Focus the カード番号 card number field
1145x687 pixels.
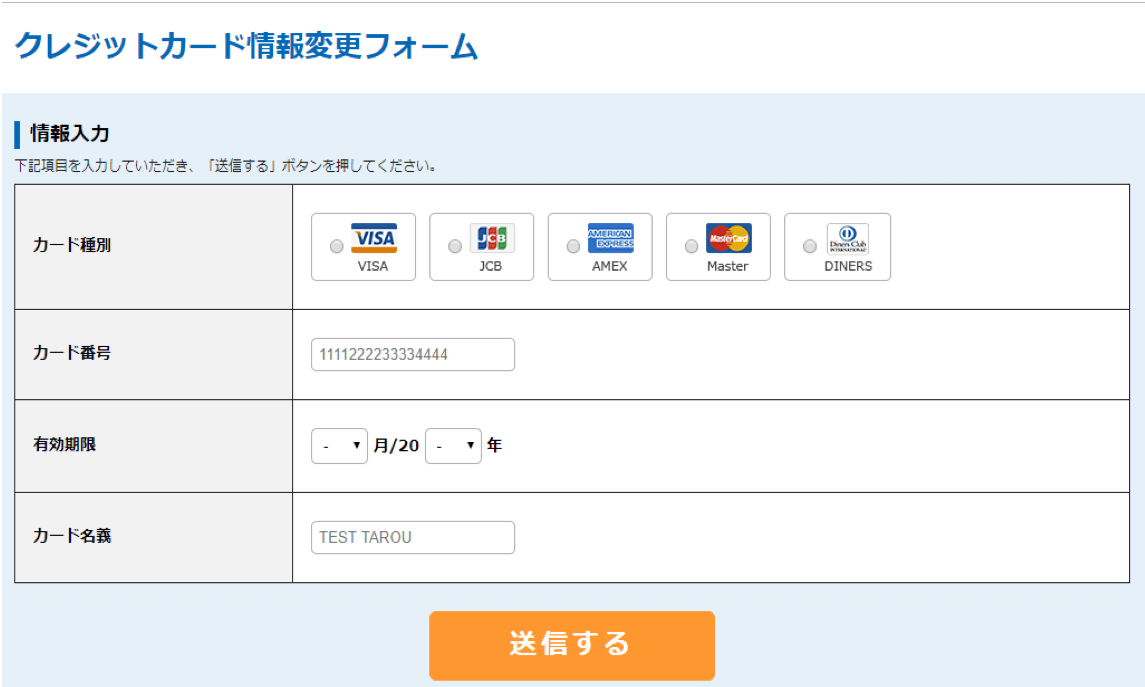coord(412,355)
